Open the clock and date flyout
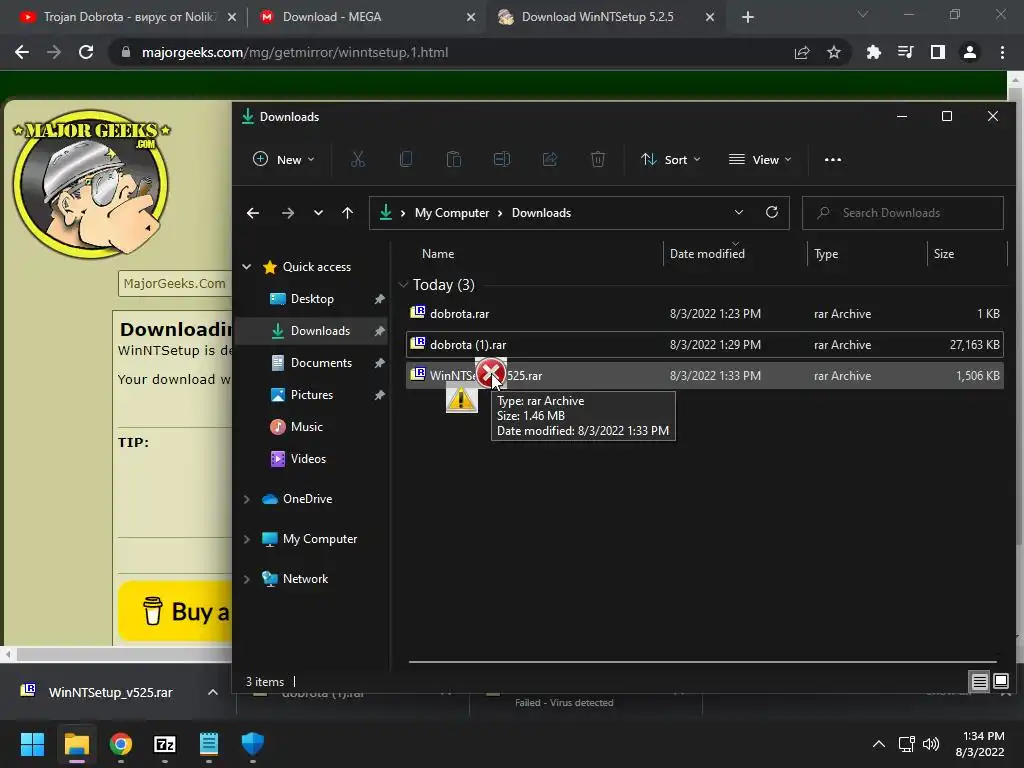Viewport: 1024px width, 768px height. [980, 744]
